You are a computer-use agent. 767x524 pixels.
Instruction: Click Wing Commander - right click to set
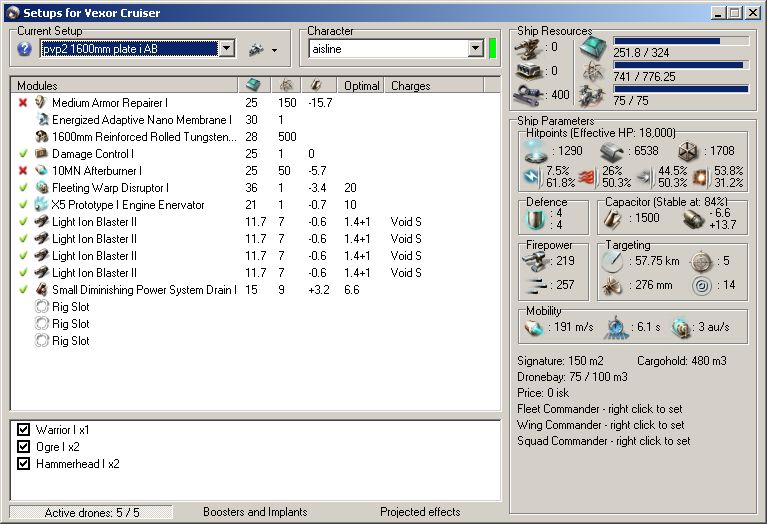601,425
